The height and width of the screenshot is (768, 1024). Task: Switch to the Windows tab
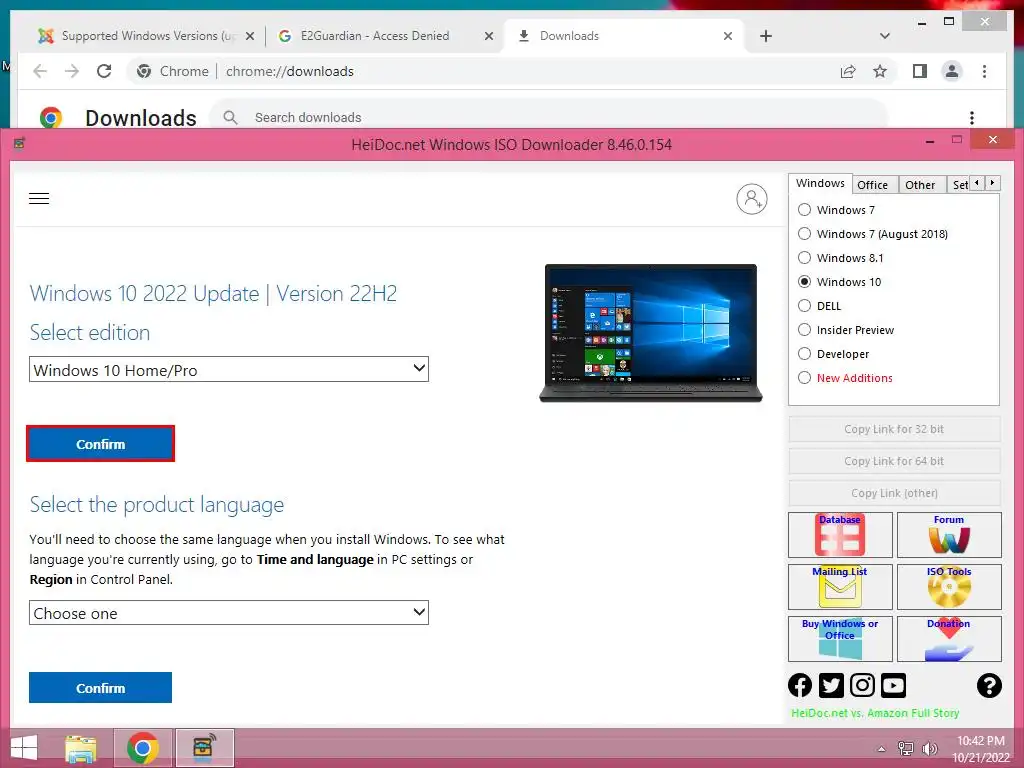tap(820, 184)
